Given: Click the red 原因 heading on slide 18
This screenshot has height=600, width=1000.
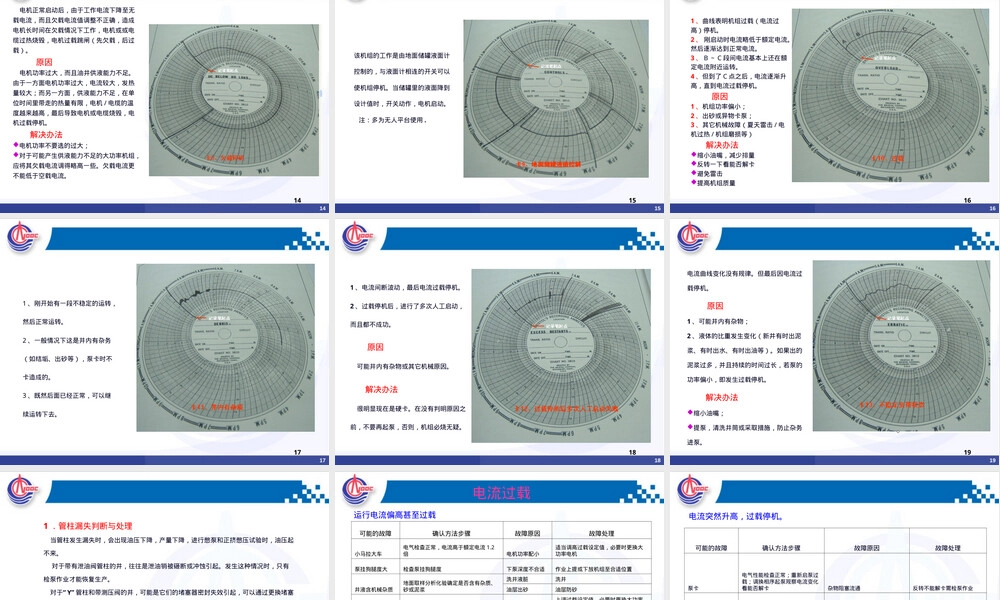Looking at the screenshot, I should click(375, 347).
